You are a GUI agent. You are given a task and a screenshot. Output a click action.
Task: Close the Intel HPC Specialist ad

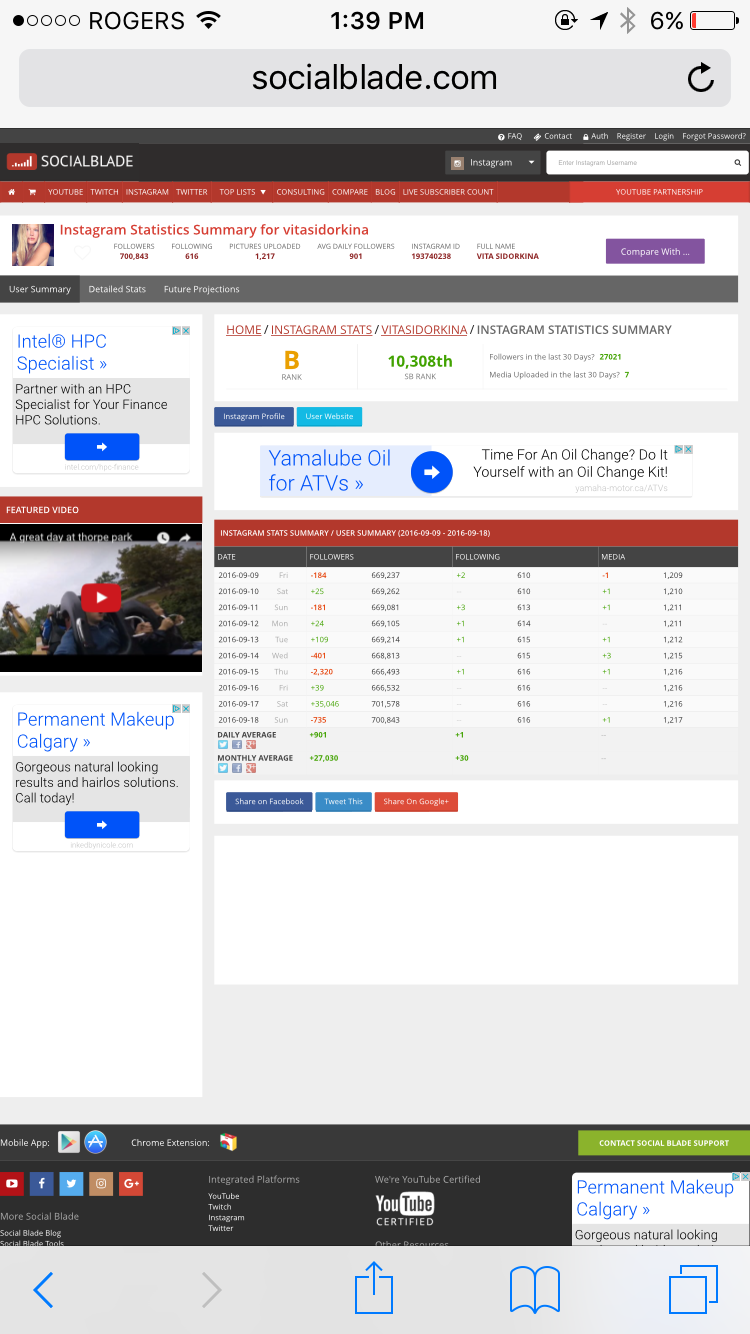click(x=185, y=331)
